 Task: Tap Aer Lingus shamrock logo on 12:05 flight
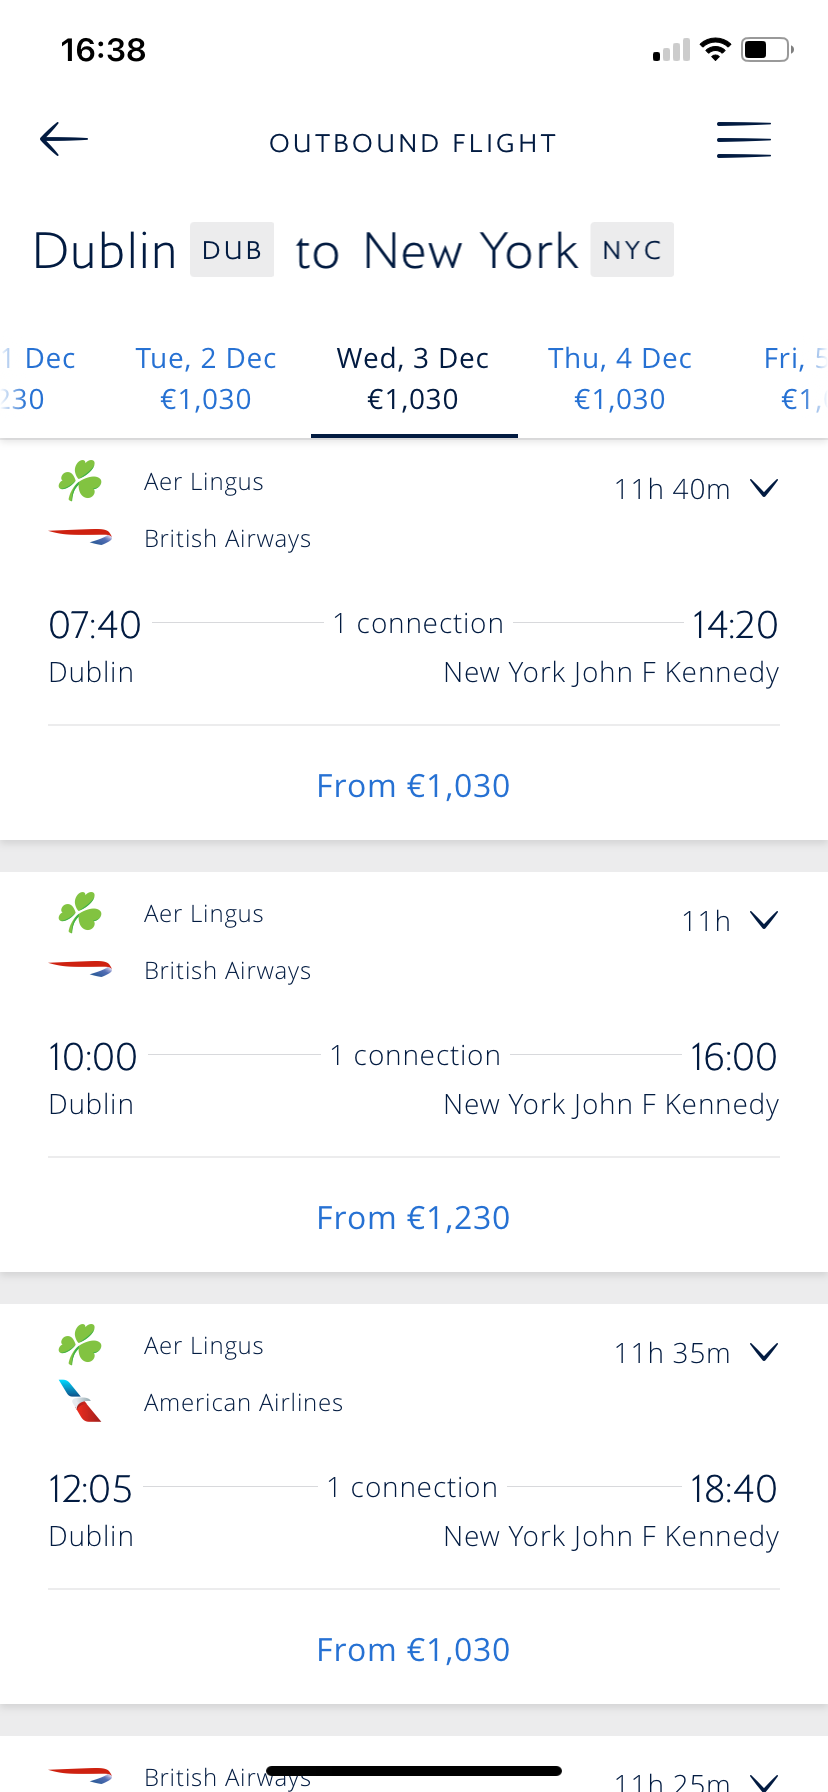[80, 1344]
